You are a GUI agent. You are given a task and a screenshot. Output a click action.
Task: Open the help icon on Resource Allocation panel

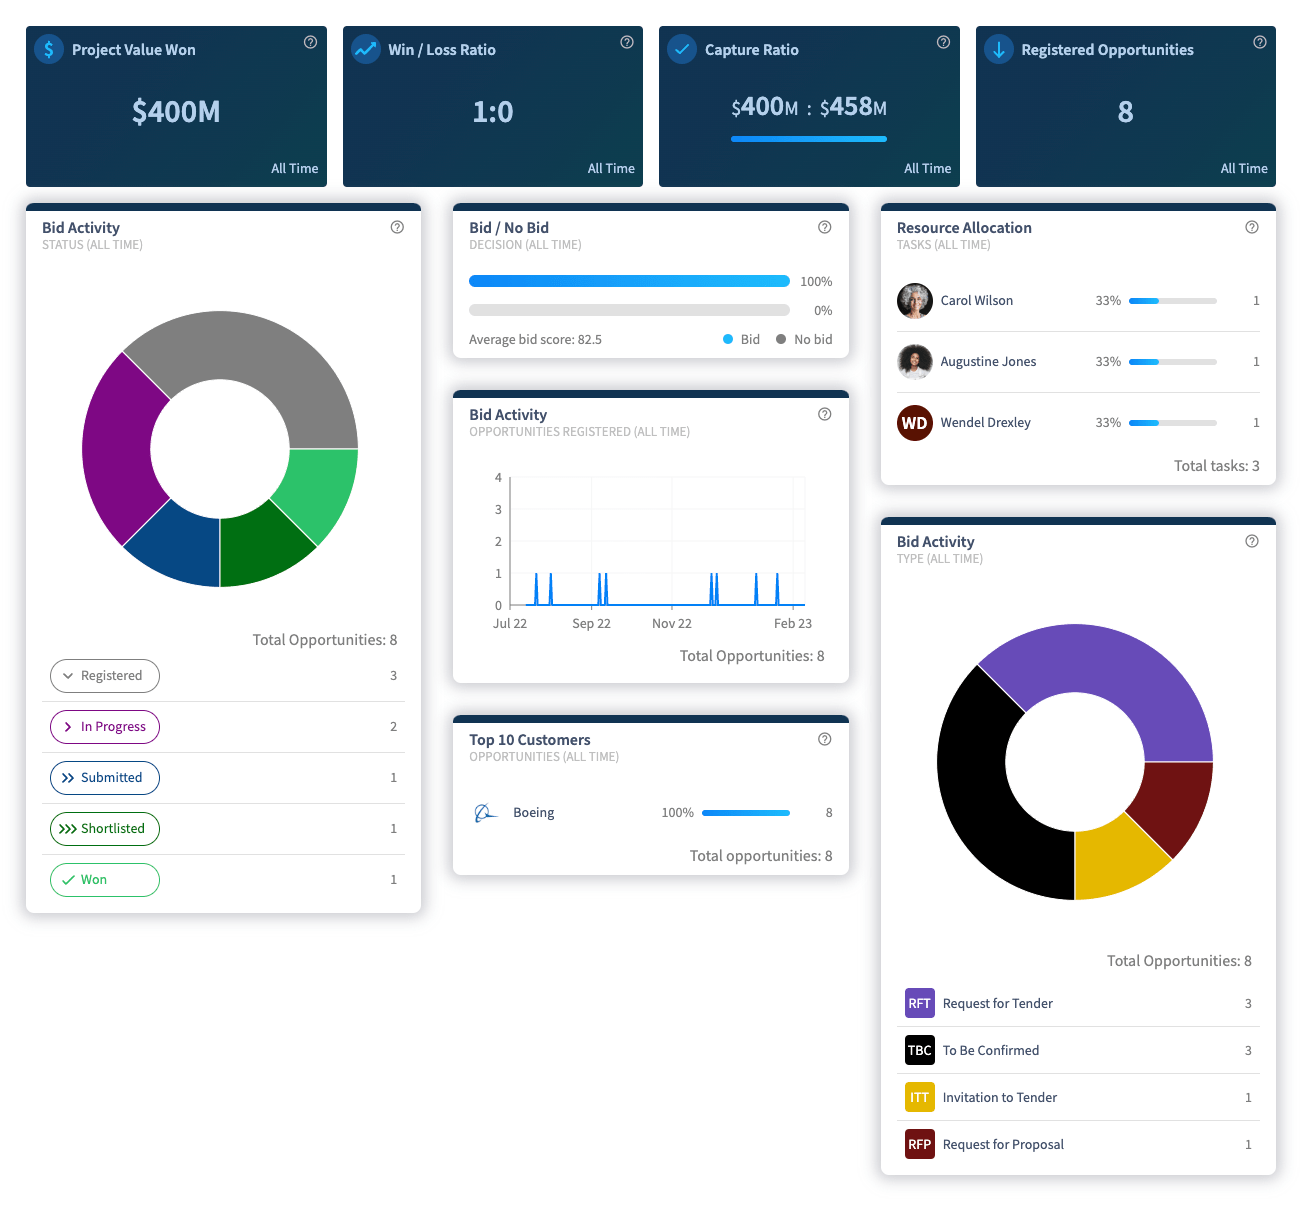(1251, 227)
